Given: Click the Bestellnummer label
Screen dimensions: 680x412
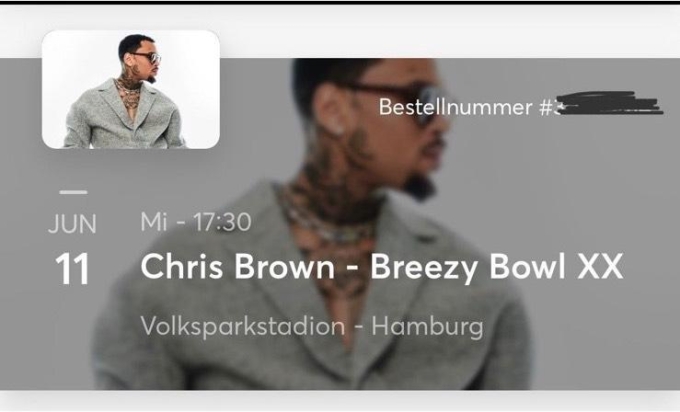Looking at the screenshot, I should point(455,107).
